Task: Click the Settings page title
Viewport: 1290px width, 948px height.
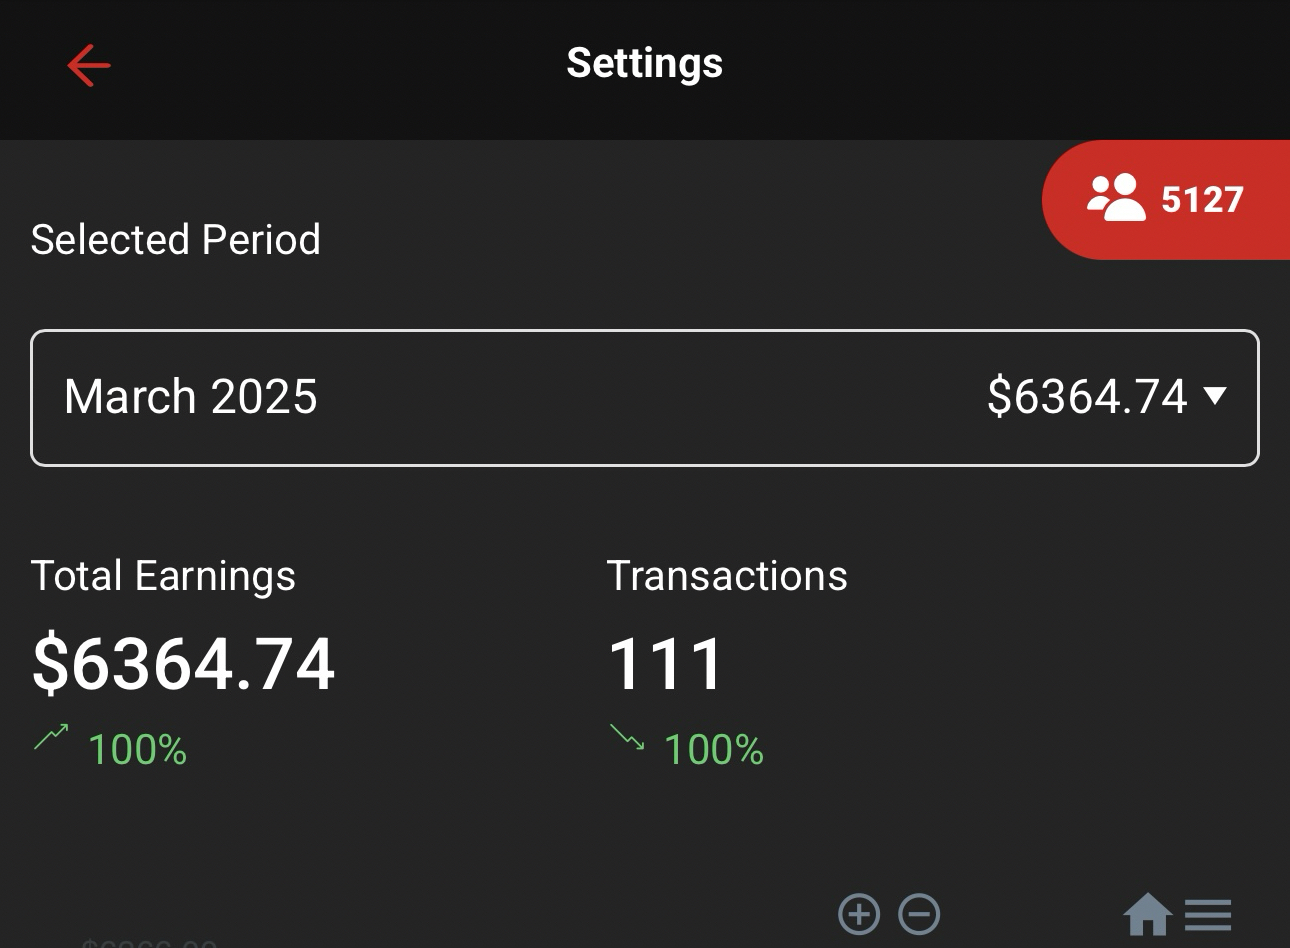Action: coord(644,63)
